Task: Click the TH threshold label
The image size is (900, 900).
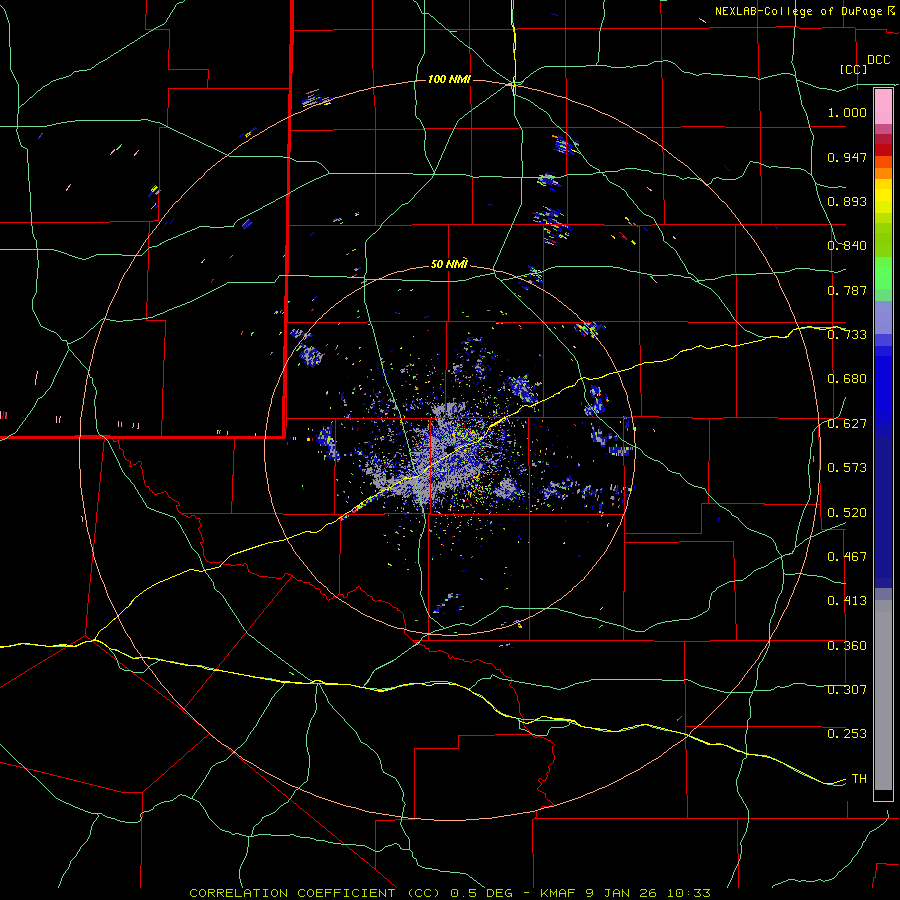Action: click(859, 779)
